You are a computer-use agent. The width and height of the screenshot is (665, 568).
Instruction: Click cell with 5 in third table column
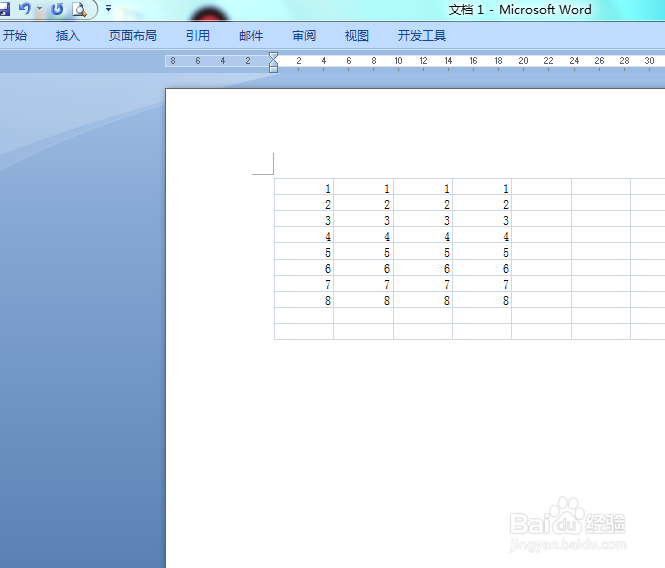click(x=423, y=252)
